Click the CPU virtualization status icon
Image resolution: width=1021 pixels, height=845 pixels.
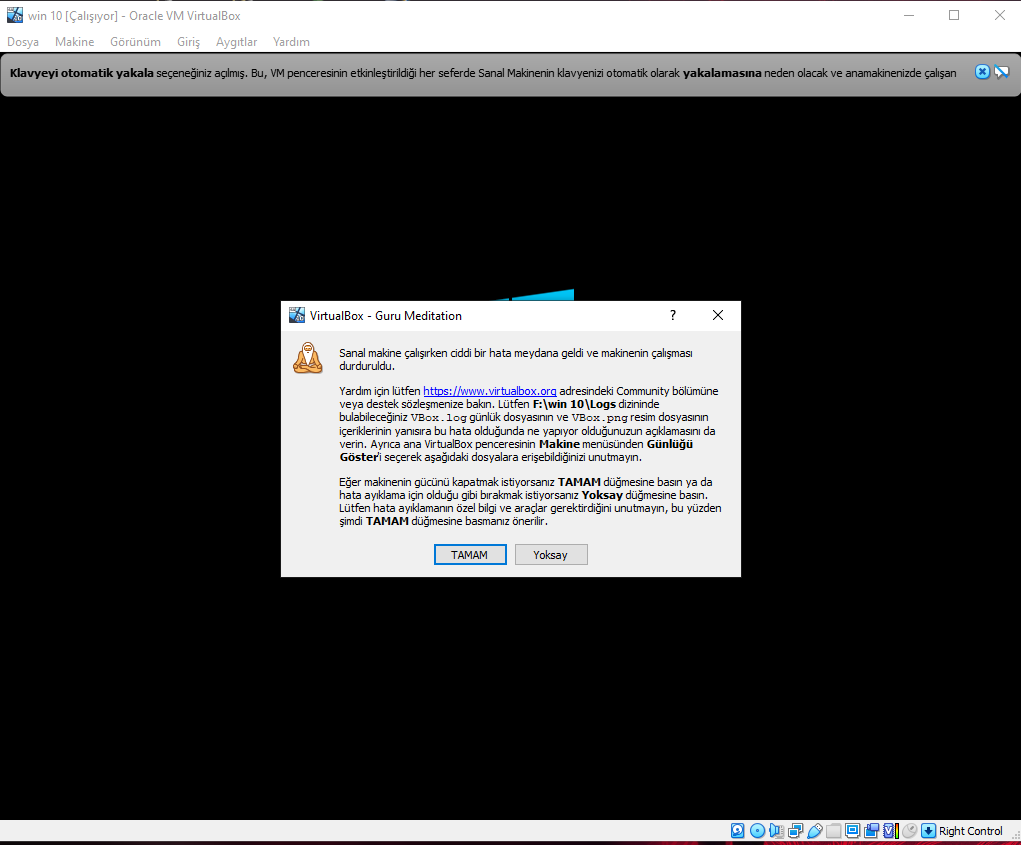coord(891,831)
